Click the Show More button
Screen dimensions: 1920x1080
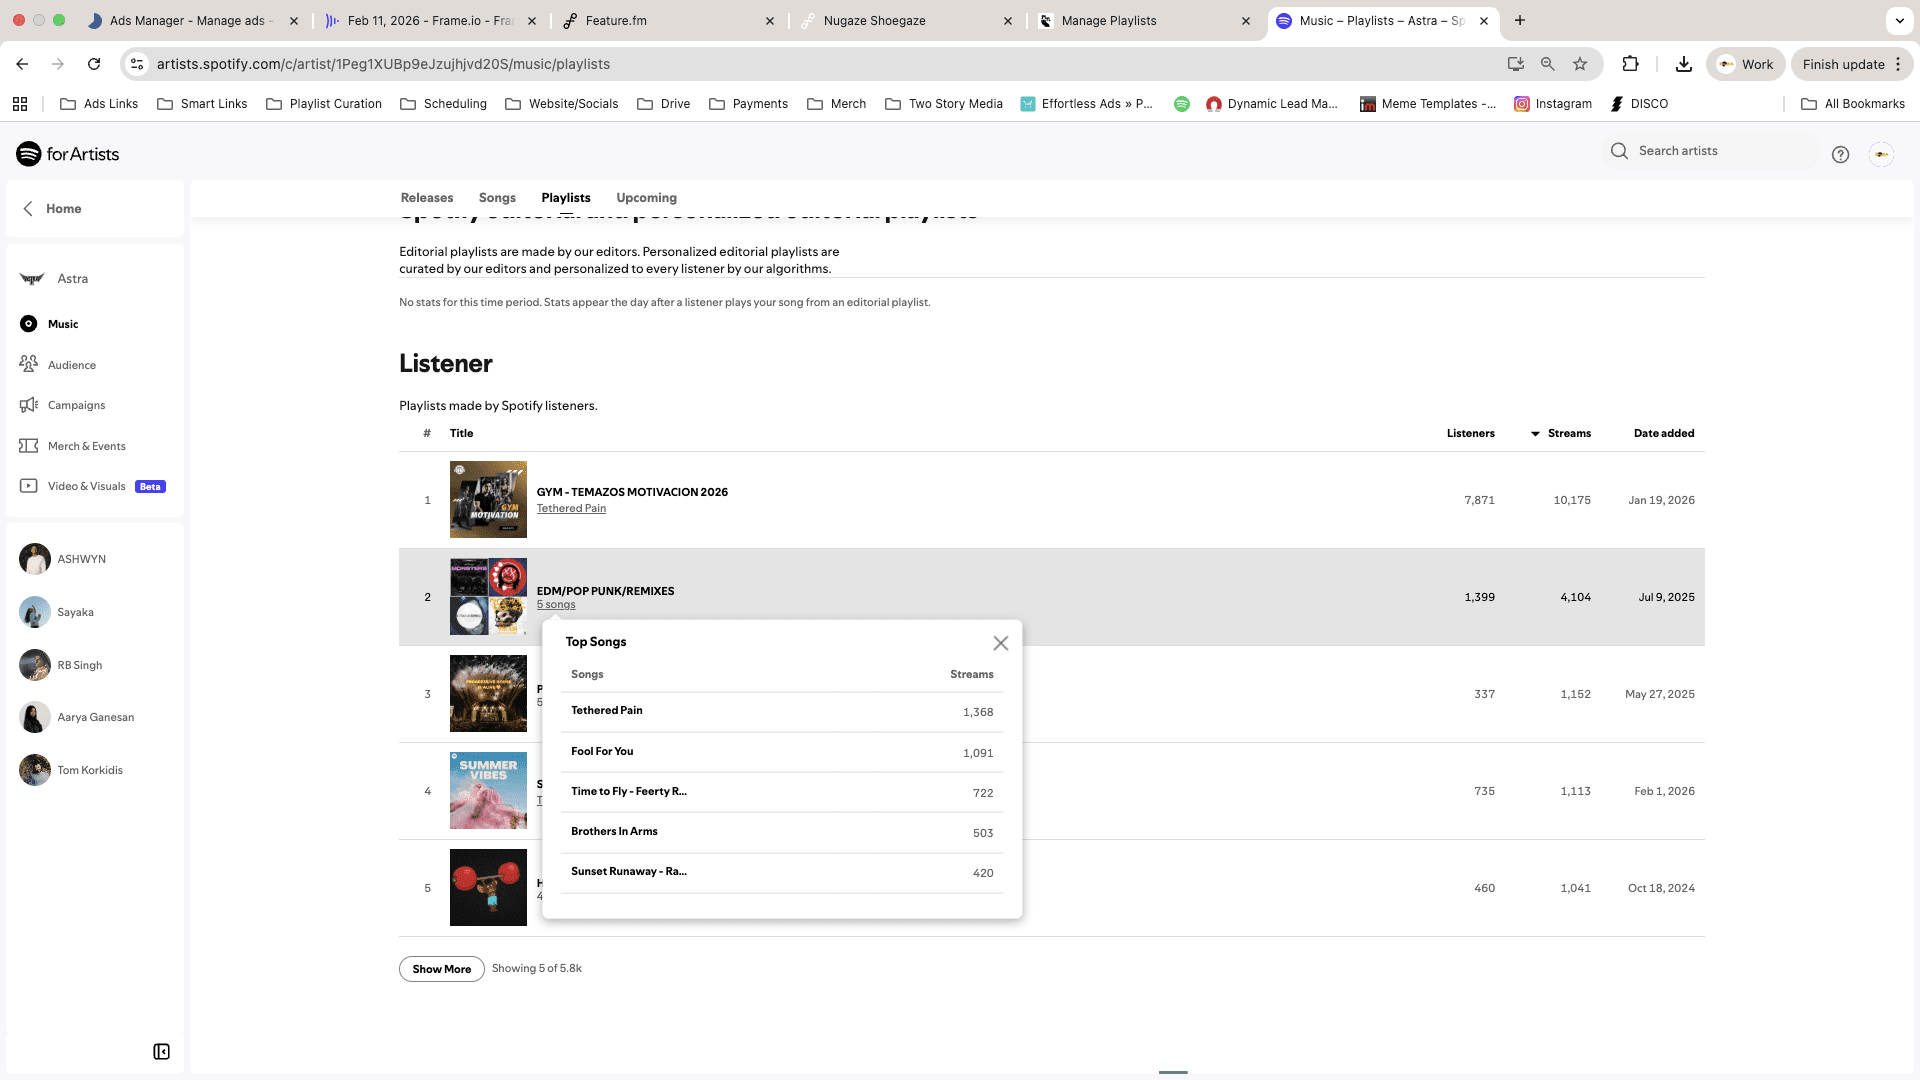441,969
